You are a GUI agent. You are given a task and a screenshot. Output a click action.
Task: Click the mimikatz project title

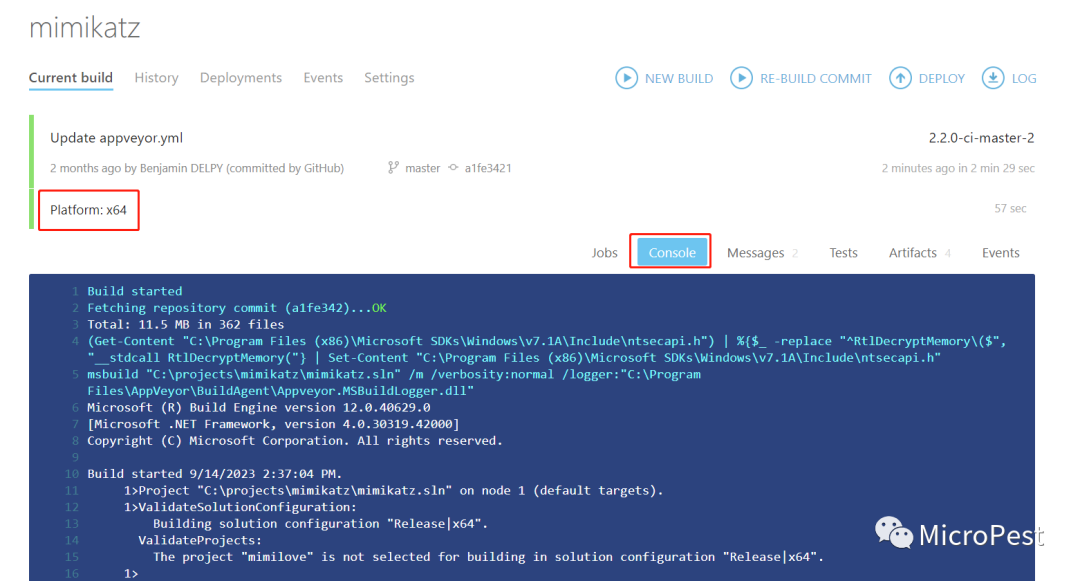click(85, 28)
